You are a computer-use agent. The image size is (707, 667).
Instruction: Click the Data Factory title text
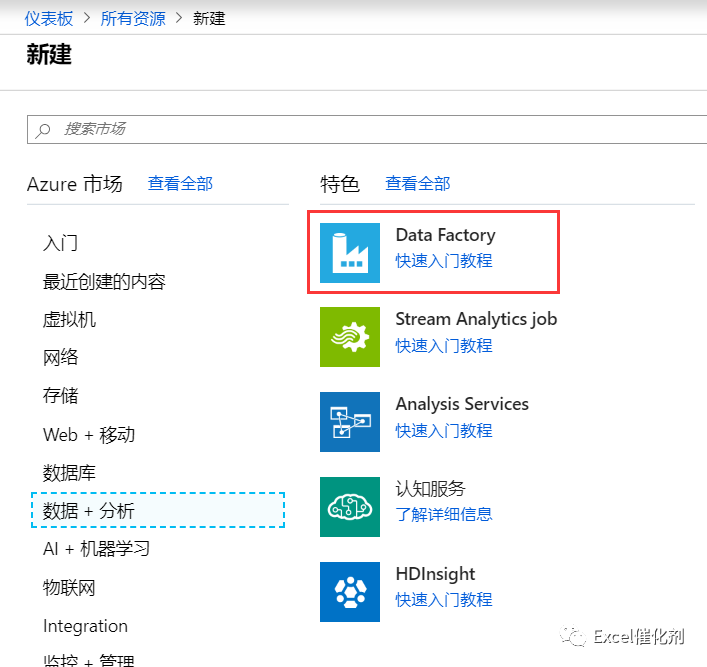[x=445, y=235]
